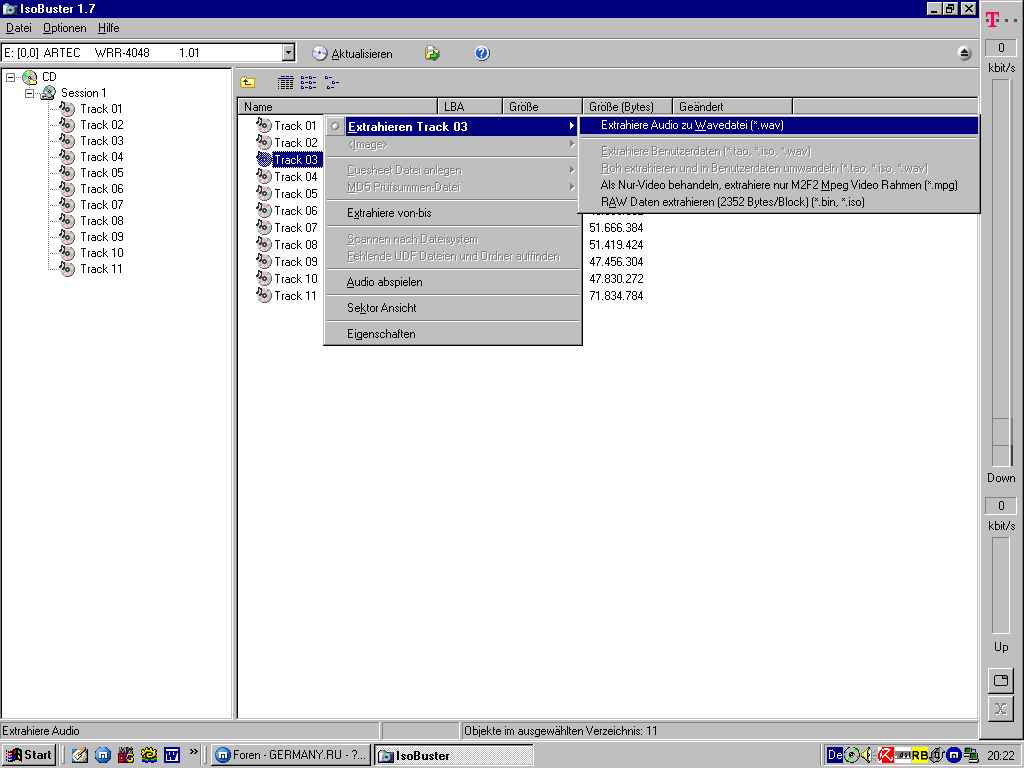Sort by the LBA column header

(x=470, y=106)
